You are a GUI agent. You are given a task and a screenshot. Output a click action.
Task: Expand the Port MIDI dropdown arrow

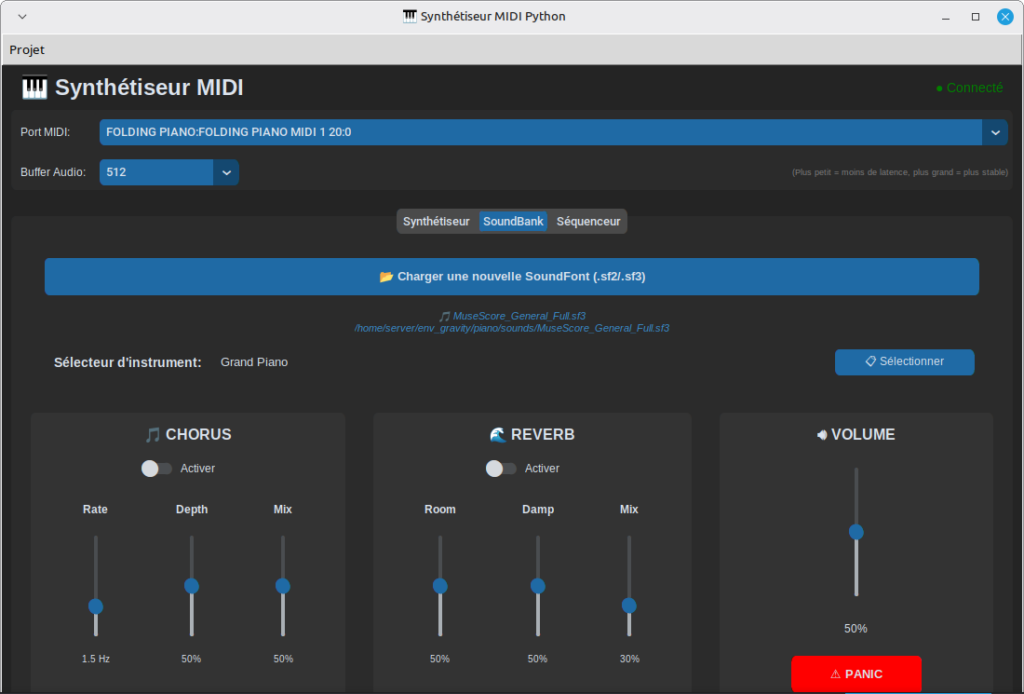pyautogui.click(x=994, y=132)
